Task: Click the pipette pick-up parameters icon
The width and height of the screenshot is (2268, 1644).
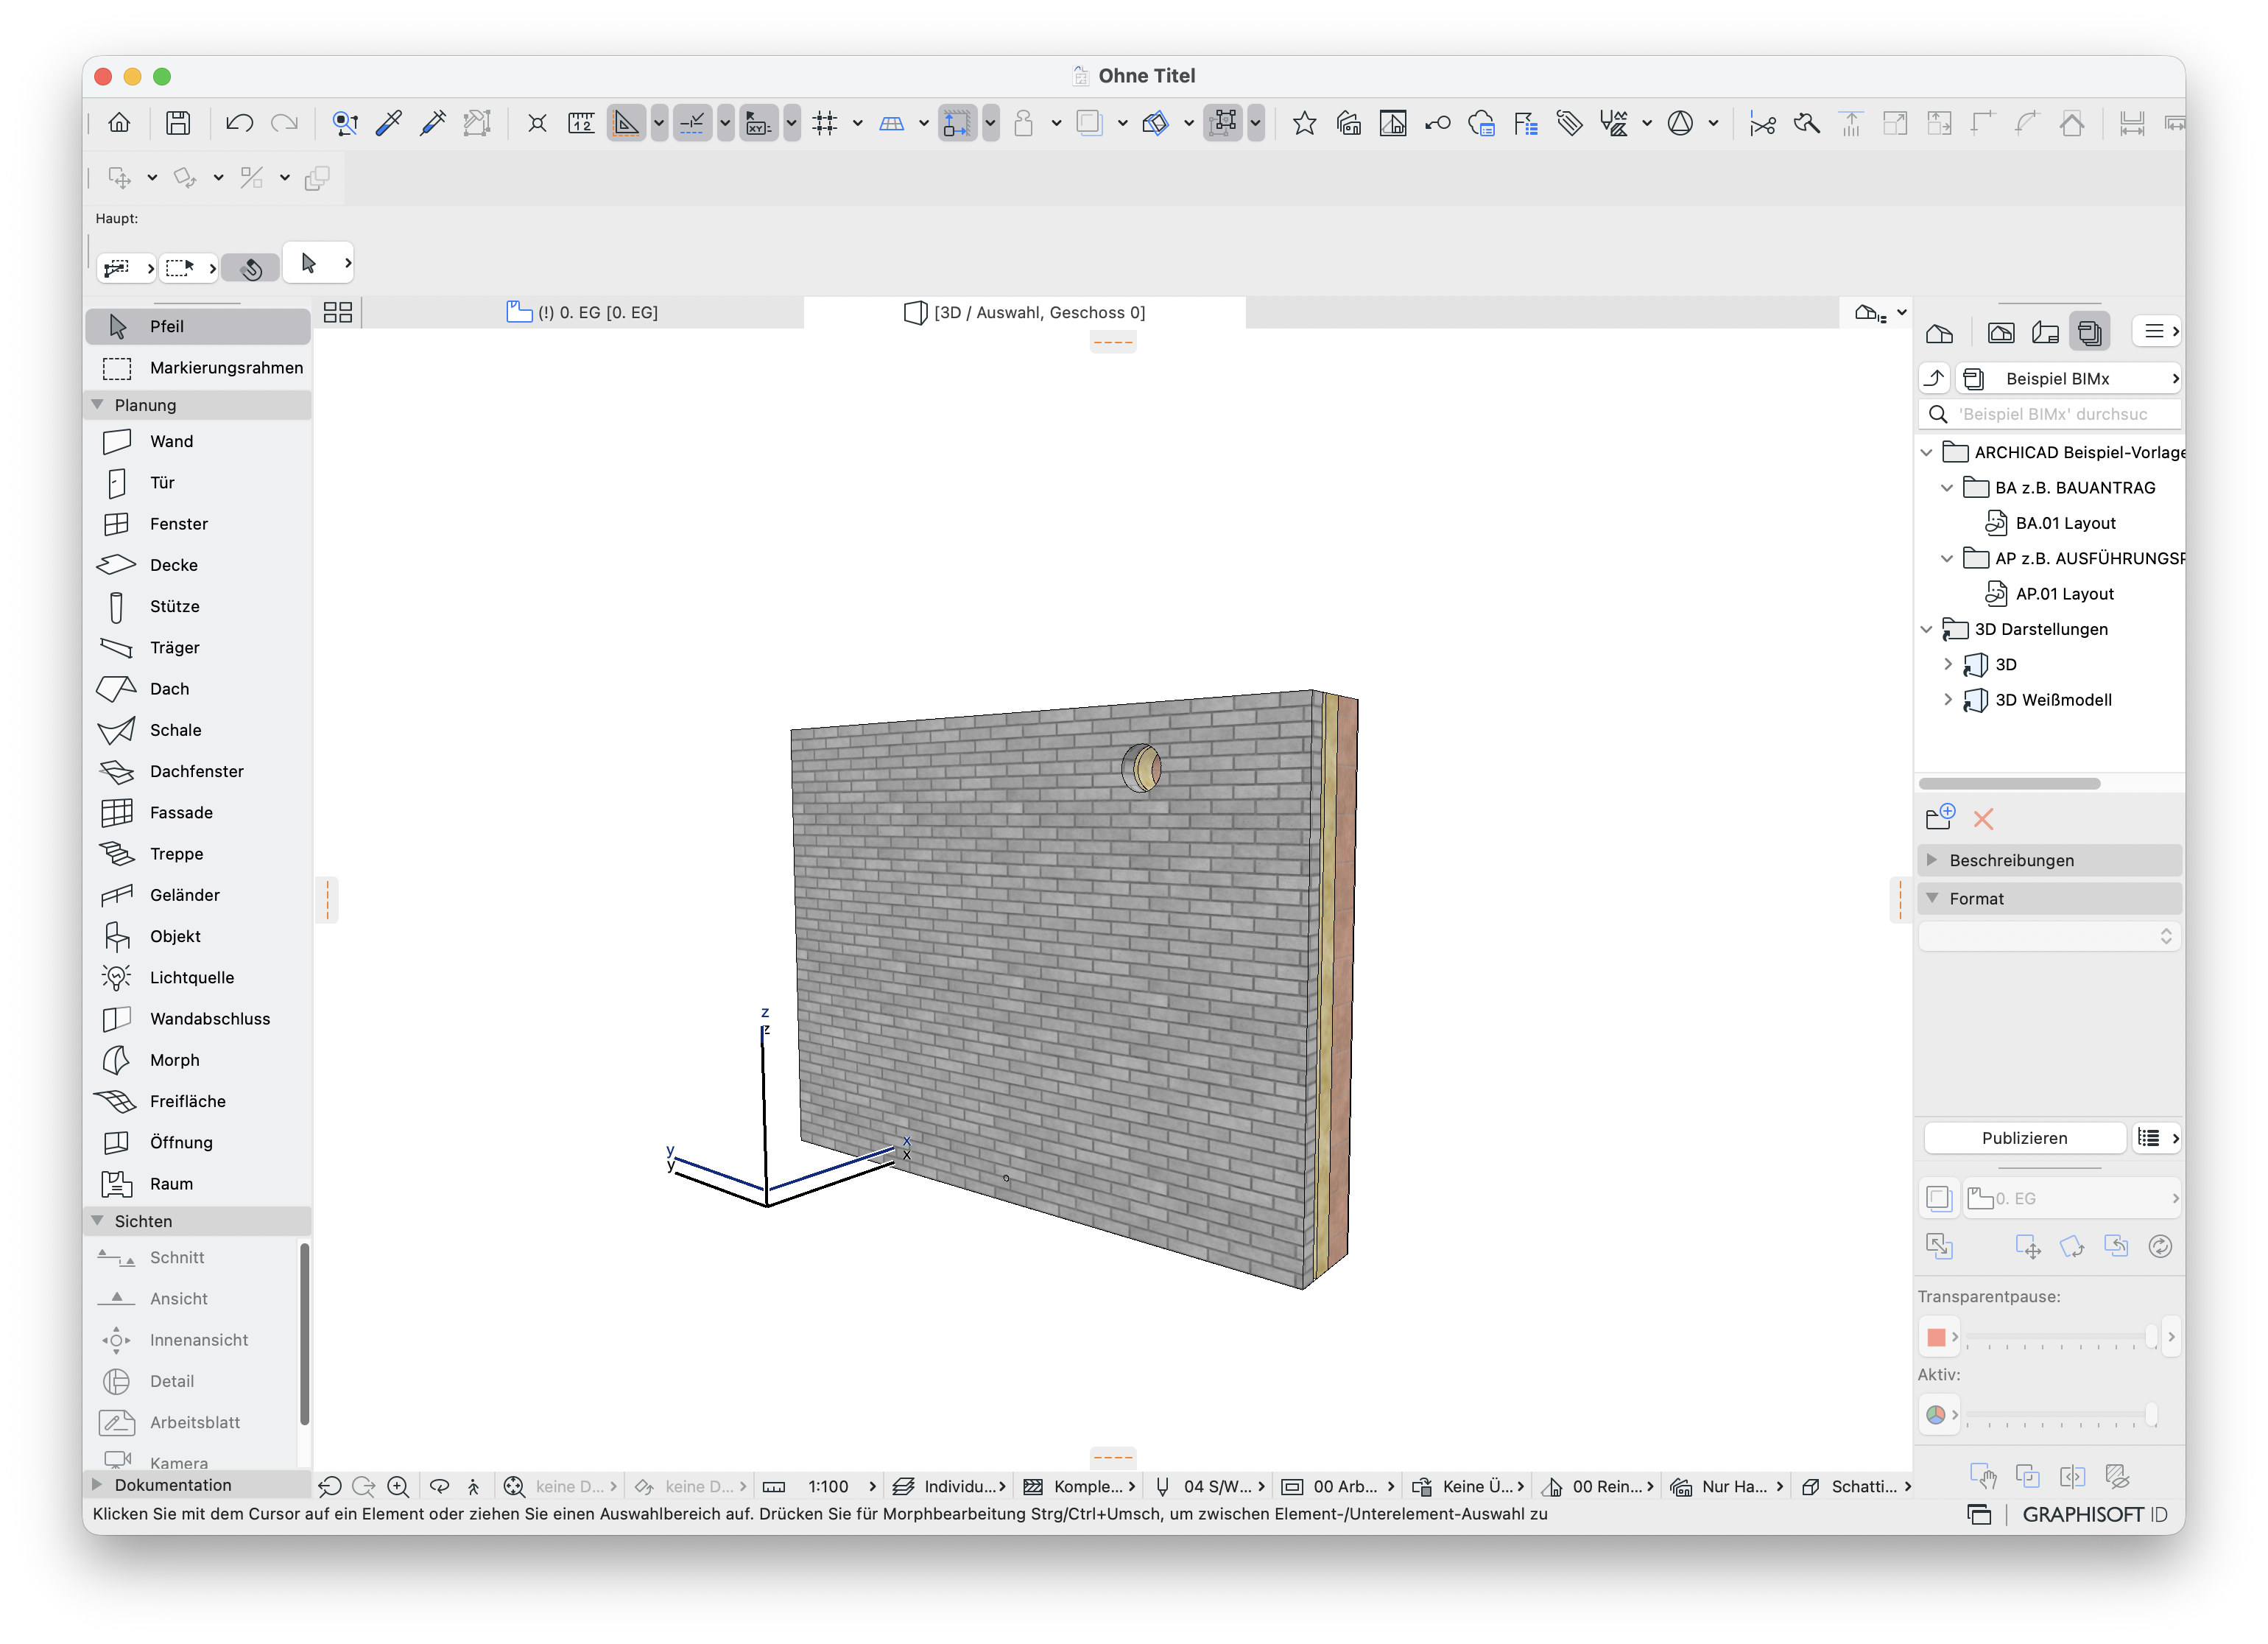Action: coord(389,123)
